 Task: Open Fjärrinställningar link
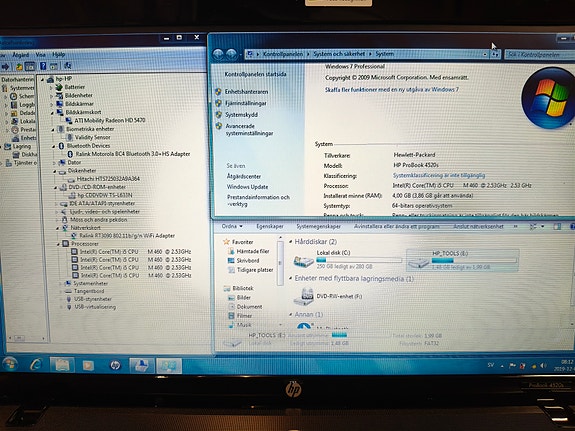246,103
